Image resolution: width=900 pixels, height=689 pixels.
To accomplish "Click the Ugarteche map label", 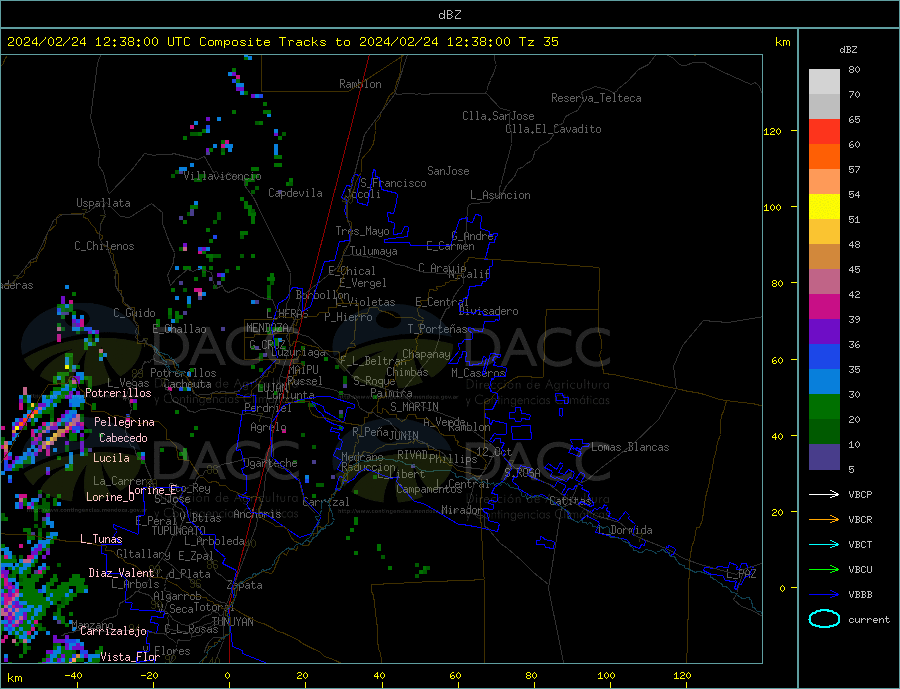I will (x=270, y=463).
